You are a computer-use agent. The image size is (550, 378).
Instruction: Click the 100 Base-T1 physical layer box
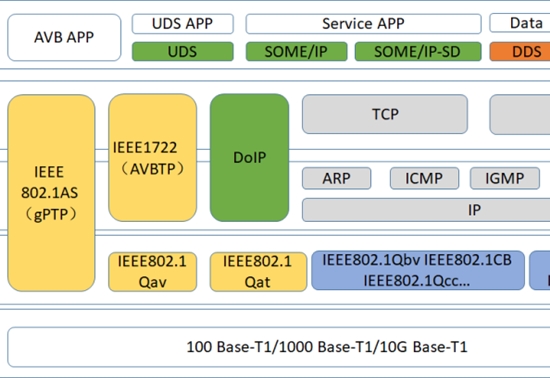(x=279, y=347)
